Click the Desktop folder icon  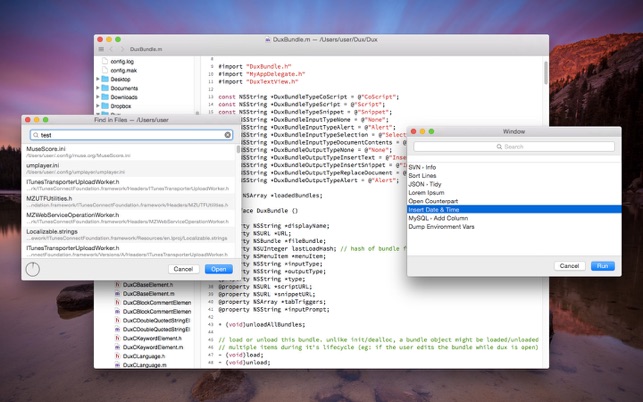coord(105,79)
